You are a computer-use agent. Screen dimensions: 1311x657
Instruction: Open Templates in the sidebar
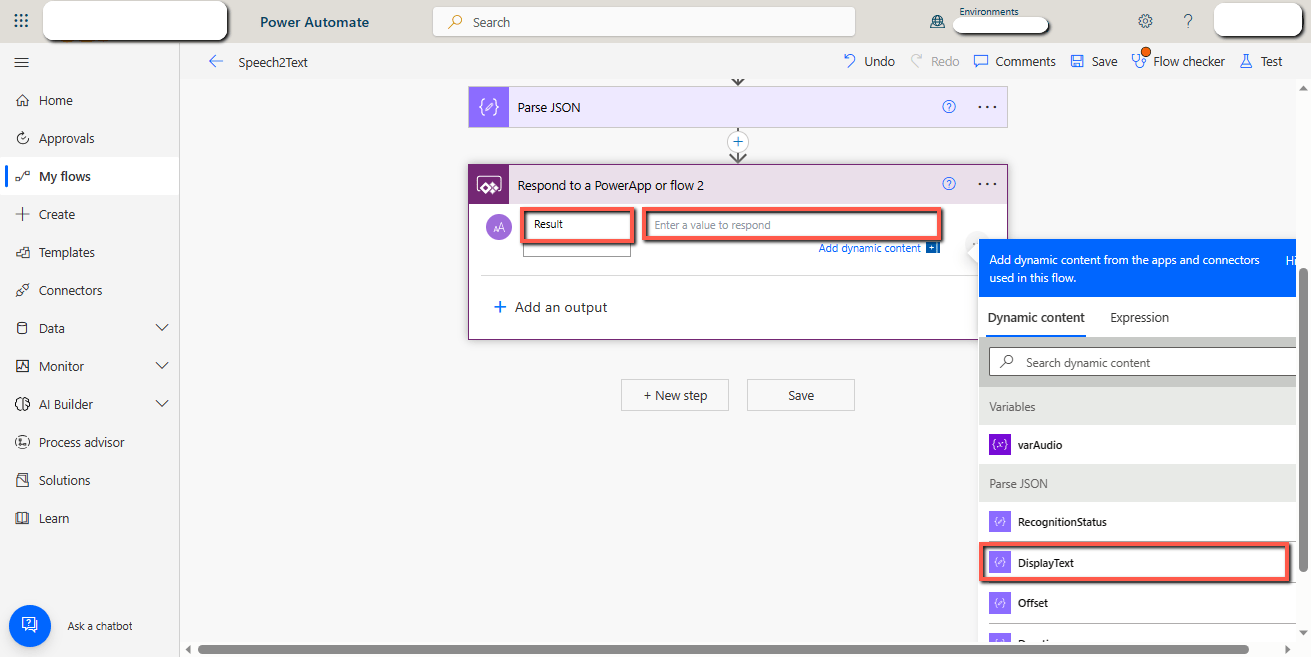point(89,253)
